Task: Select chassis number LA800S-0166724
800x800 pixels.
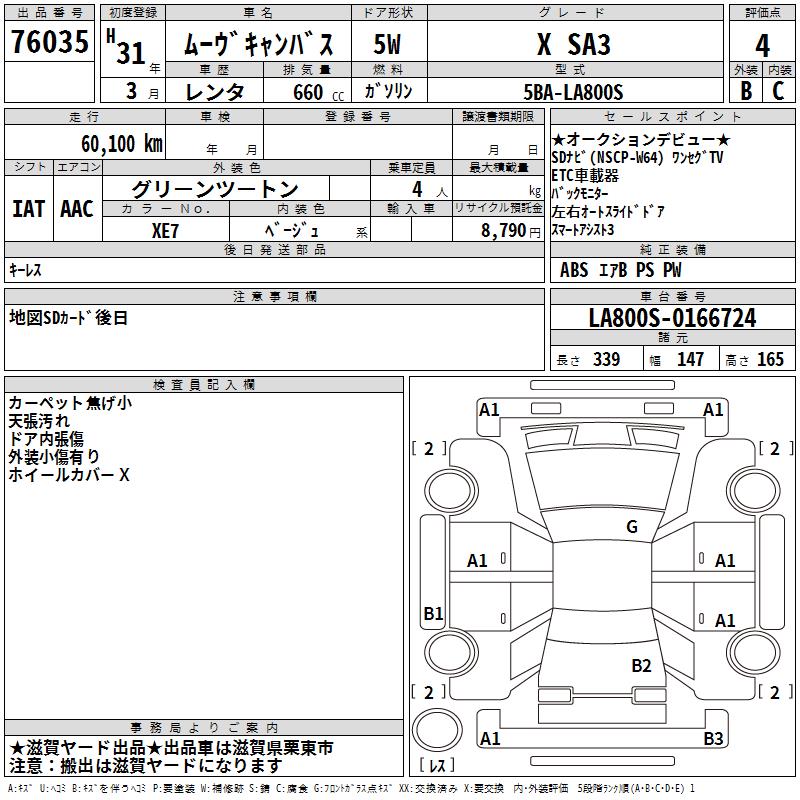Action: click(672, 318)
